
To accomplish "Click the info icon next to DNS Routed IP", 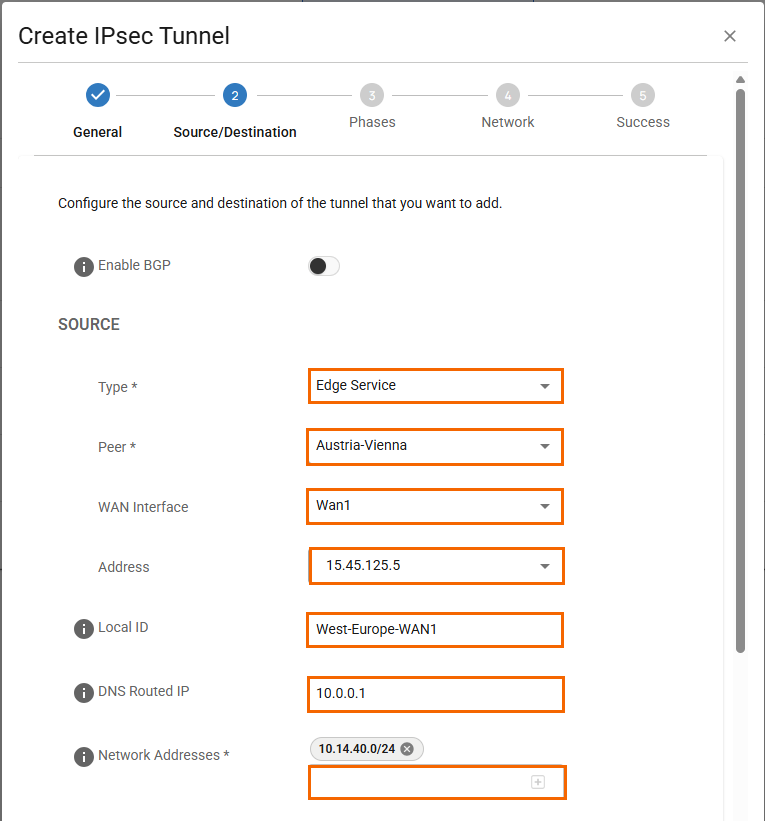I will (84, 693).
